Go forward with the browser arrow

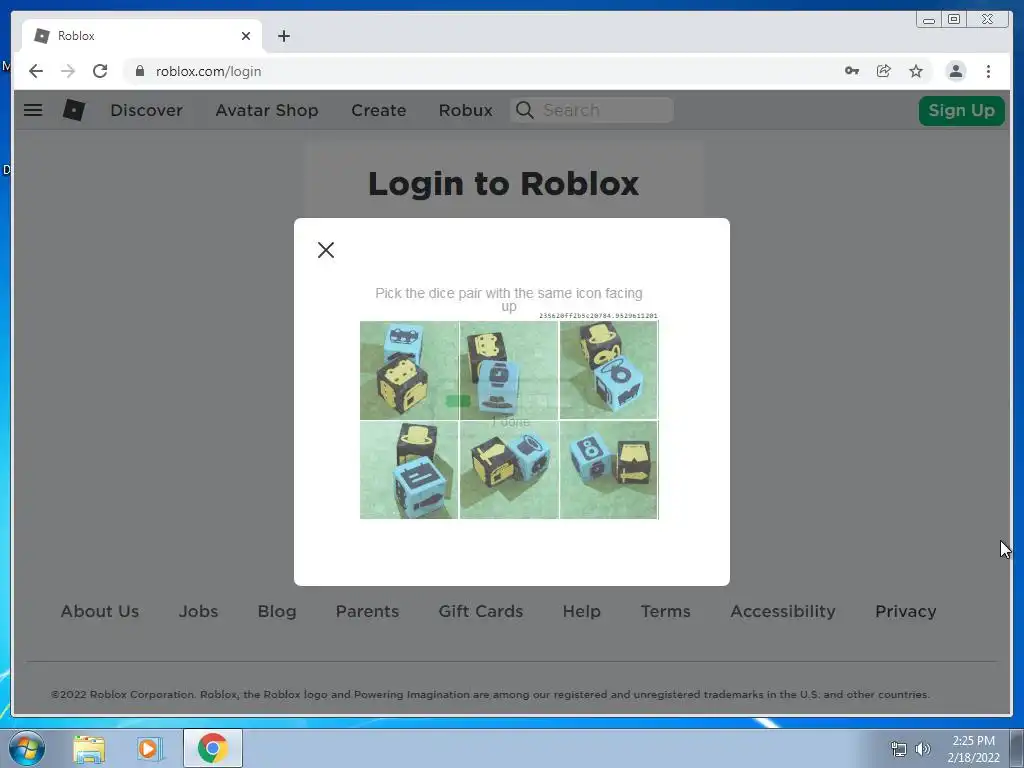tap(68, 71)
